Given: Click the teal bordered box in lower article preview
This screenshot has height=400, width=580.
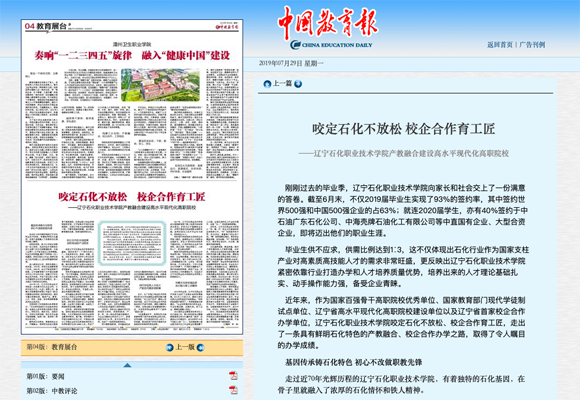Looking at the screenshot, I should tap(132, 243).
